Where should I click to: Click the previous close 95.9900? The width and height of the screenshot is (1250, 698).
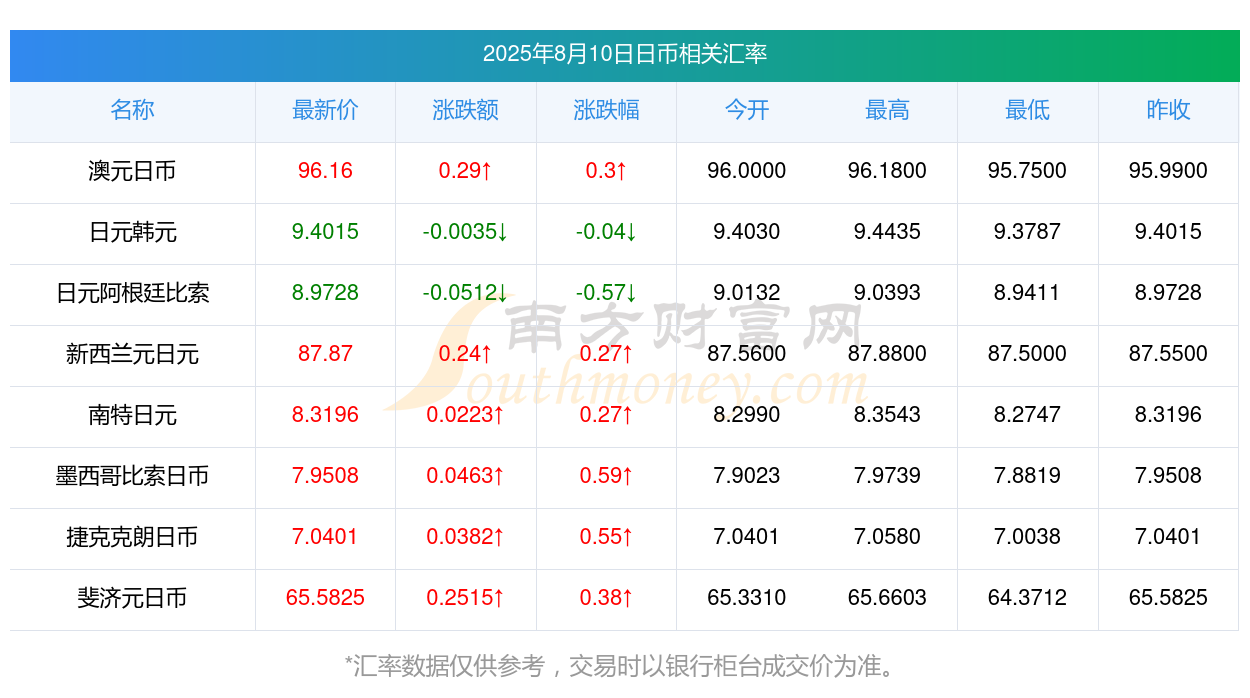1168,171
